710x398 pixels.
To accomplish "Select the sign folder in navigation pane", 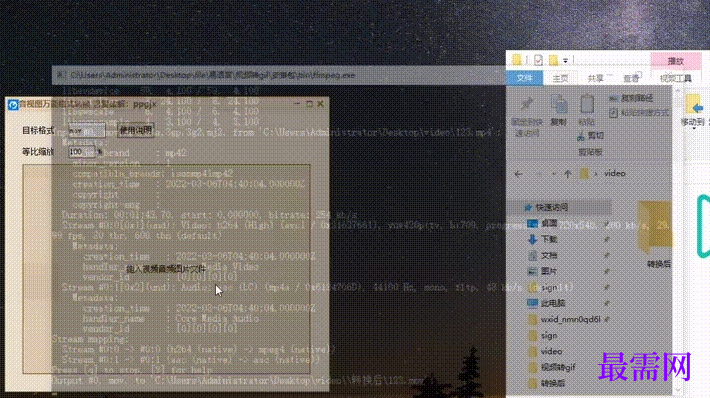I will tap(549, 336).
